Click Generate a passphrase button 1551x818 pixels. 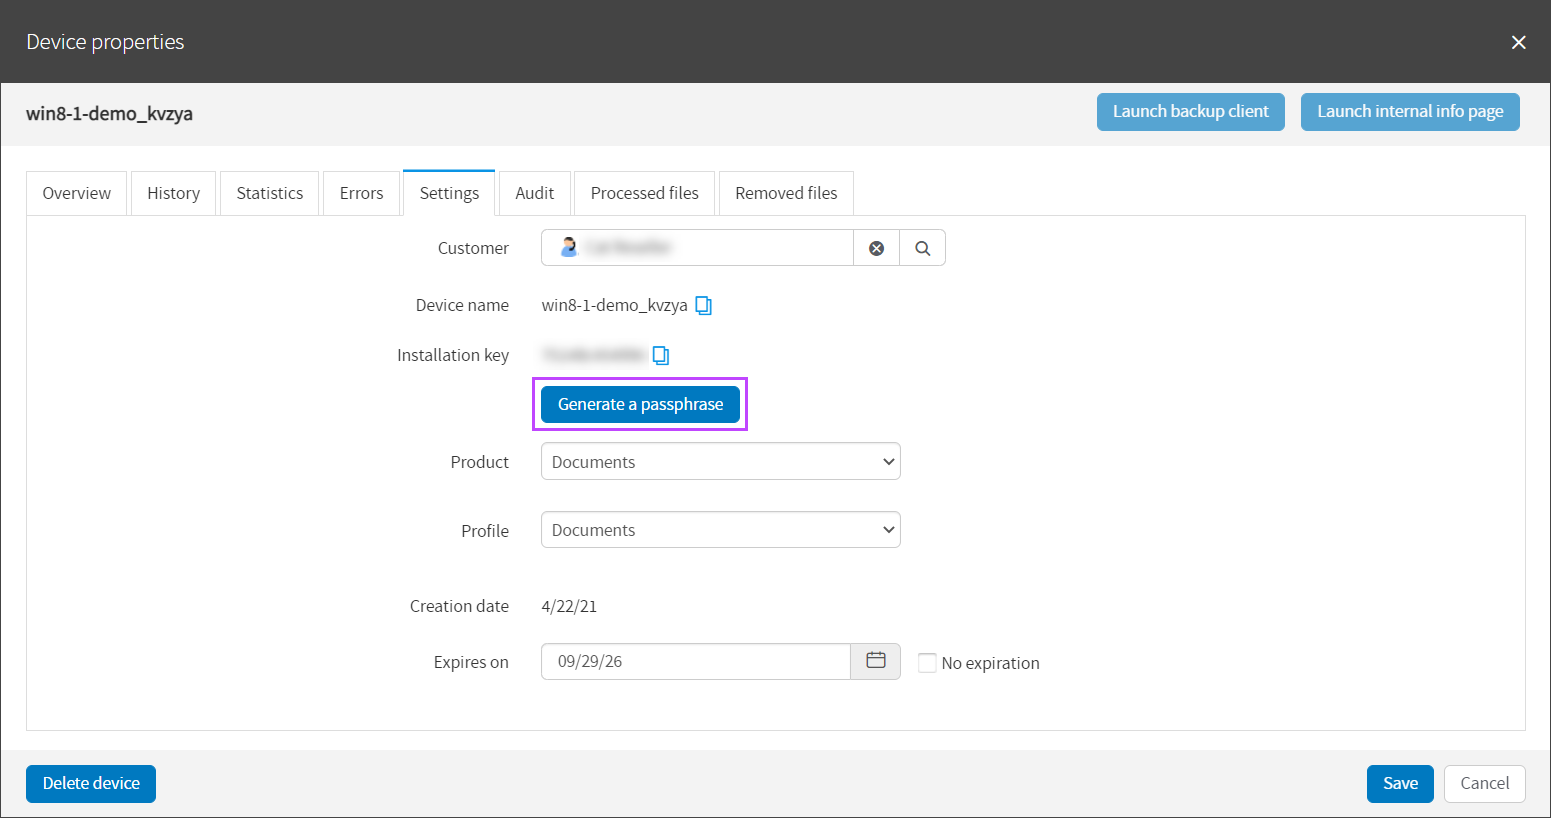click(x=640, y=404)
